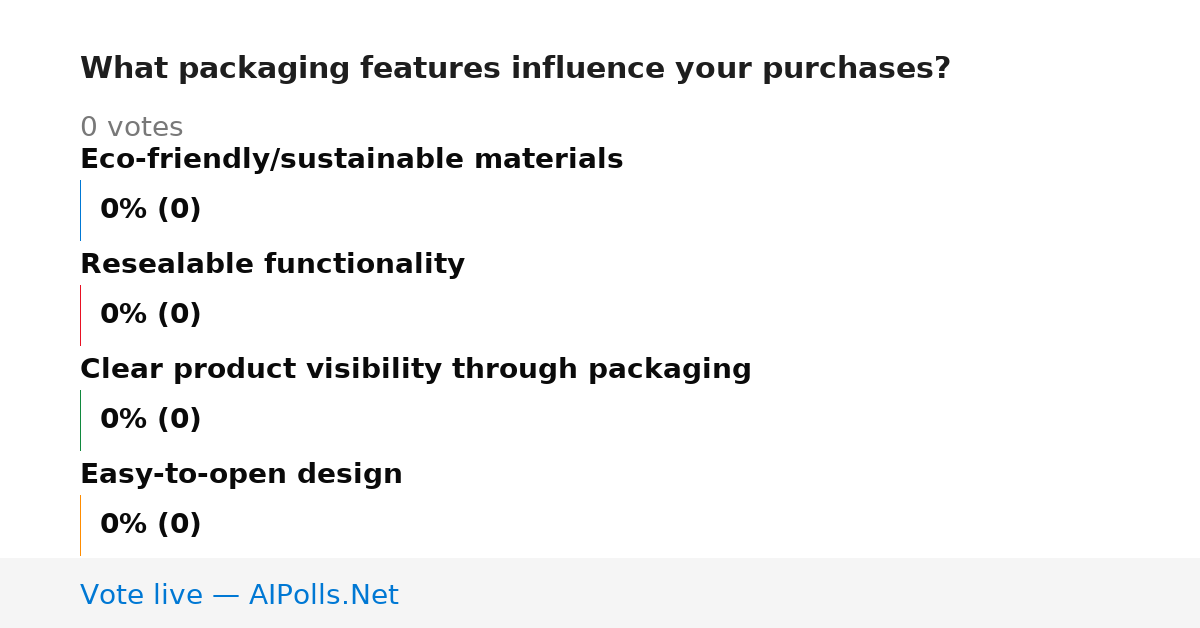Select the Resealable functionality option
Image resolution: width=1200 pixels, height=628 pixels.
(x=272, y=264)
